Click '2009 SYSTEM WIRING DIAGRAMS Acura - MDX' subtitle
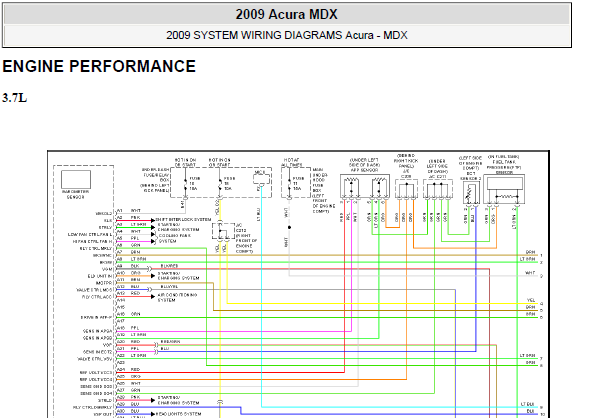 pyautogui.click(x=287, y=35)
